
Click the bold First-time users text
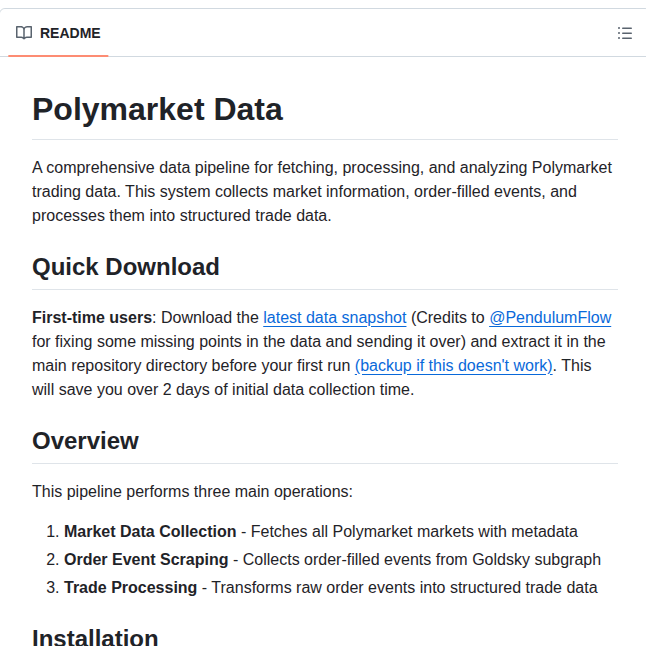[92, 318]
